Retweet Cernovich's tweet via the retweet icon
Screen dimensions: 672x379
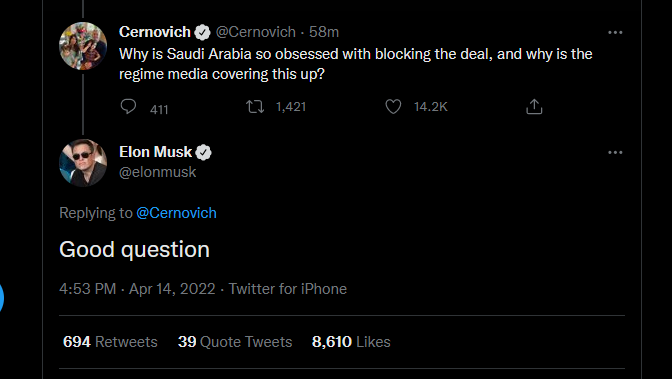pos(255,106)
